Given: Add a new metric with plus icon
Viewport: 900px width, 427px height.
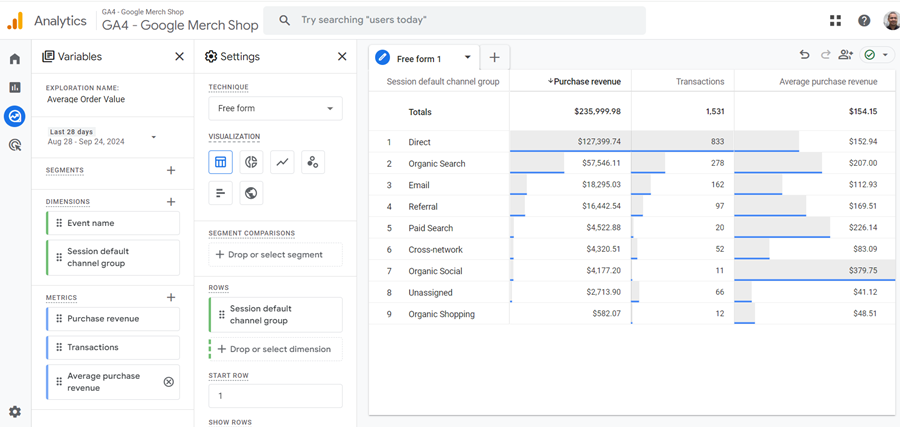Looking at the screenshot, I should click(170, 297).
